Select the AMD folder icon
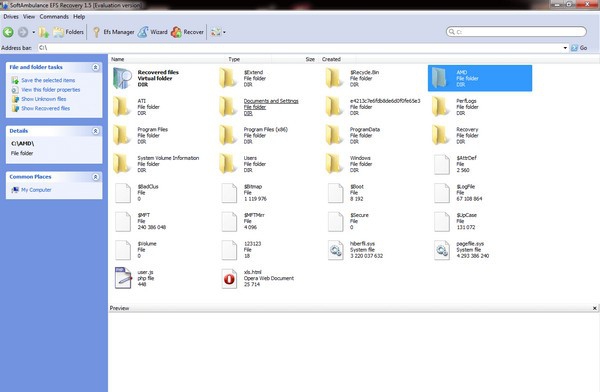This screenshot has height=392, width=600. tap(441, 78)
